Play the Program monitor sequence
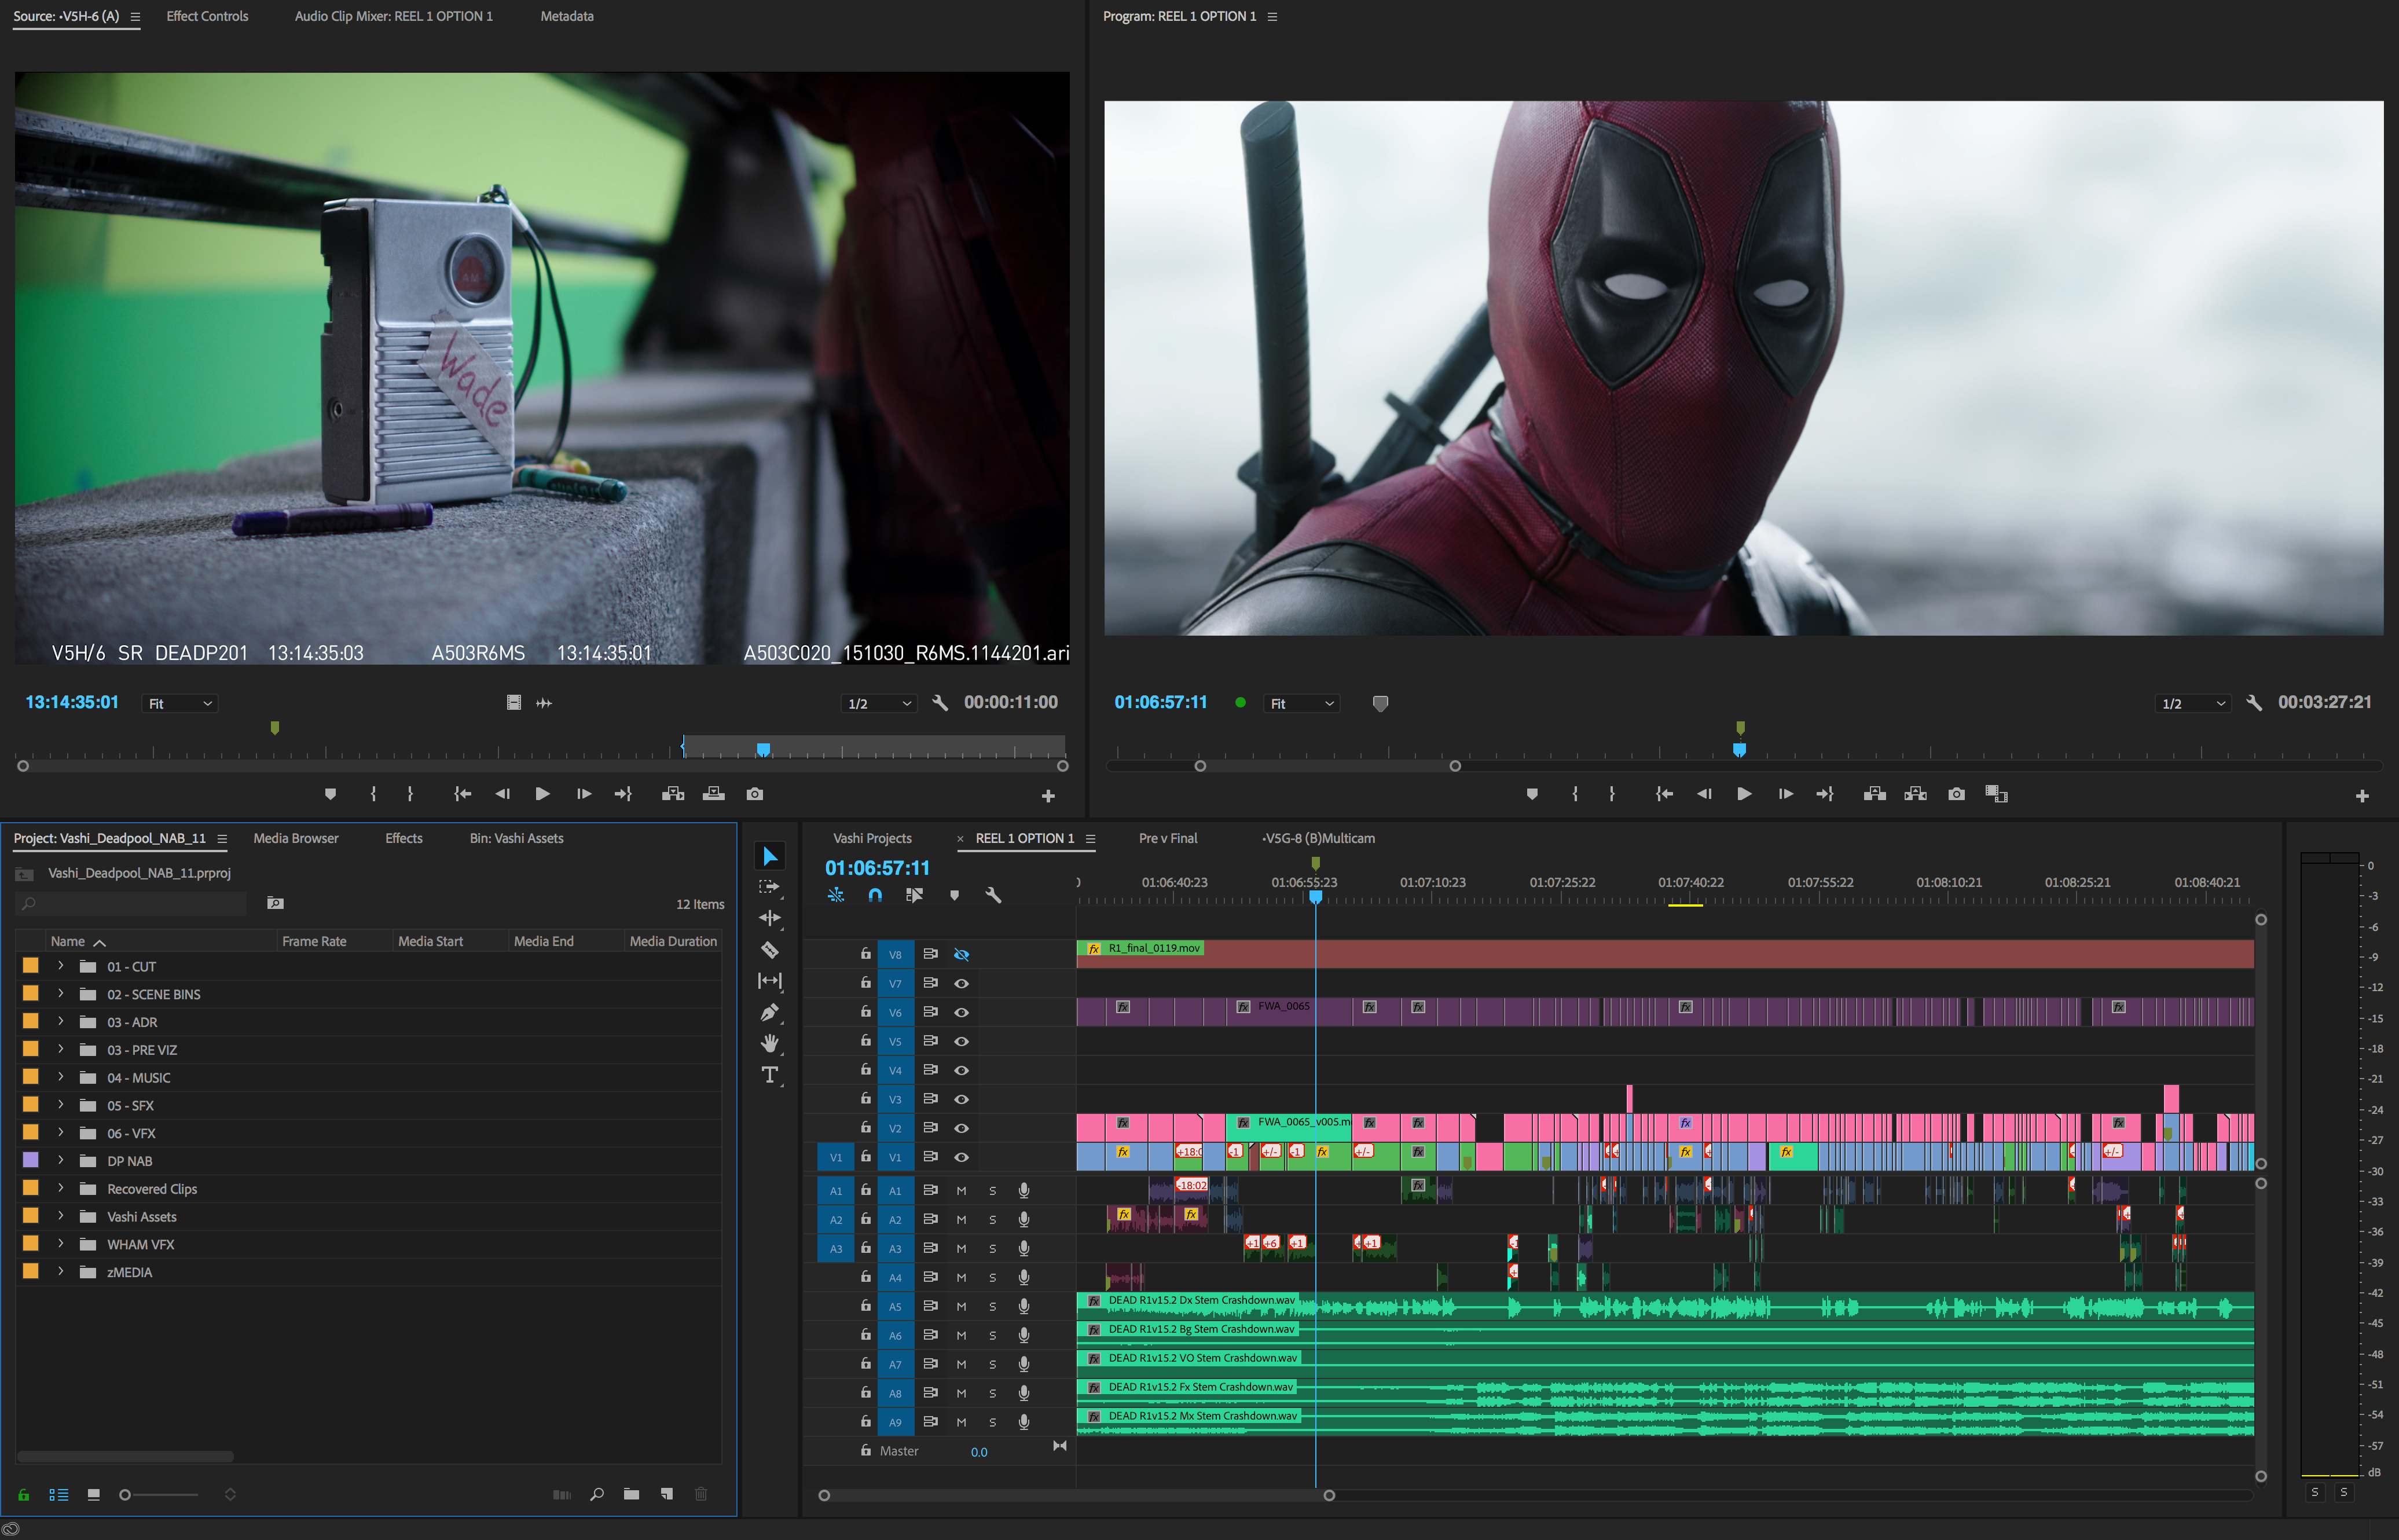Viewport: 2399px width, 1540px height. click(x=1744, y=794)
